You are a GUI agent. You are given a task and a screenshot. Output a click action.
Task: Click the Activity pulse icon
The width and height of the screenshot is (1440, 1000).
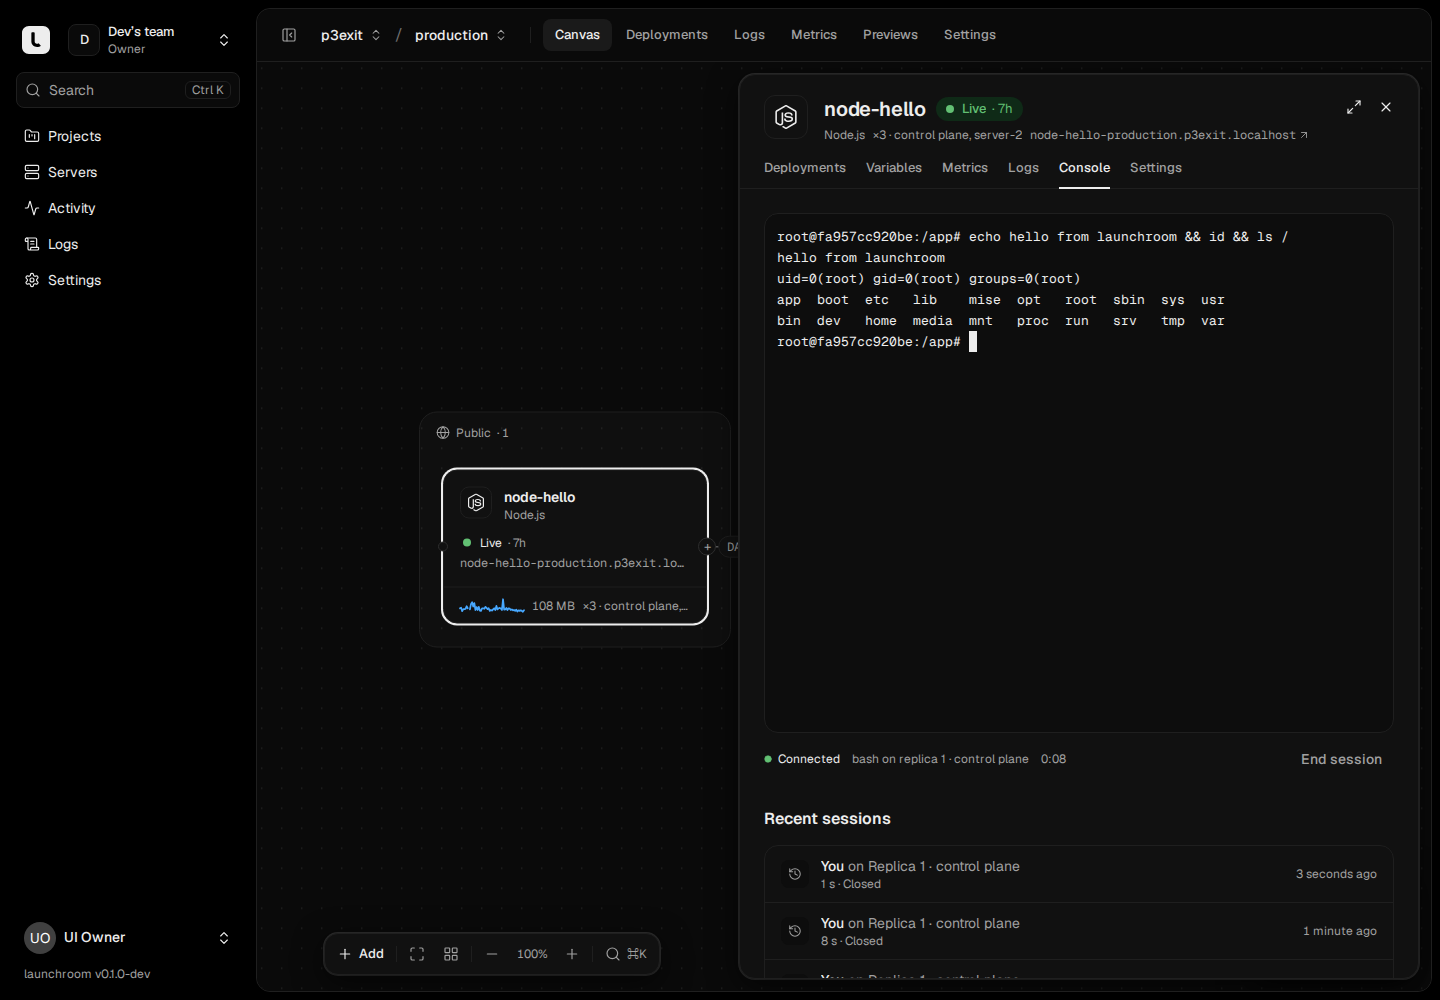[x=32, y=208]
